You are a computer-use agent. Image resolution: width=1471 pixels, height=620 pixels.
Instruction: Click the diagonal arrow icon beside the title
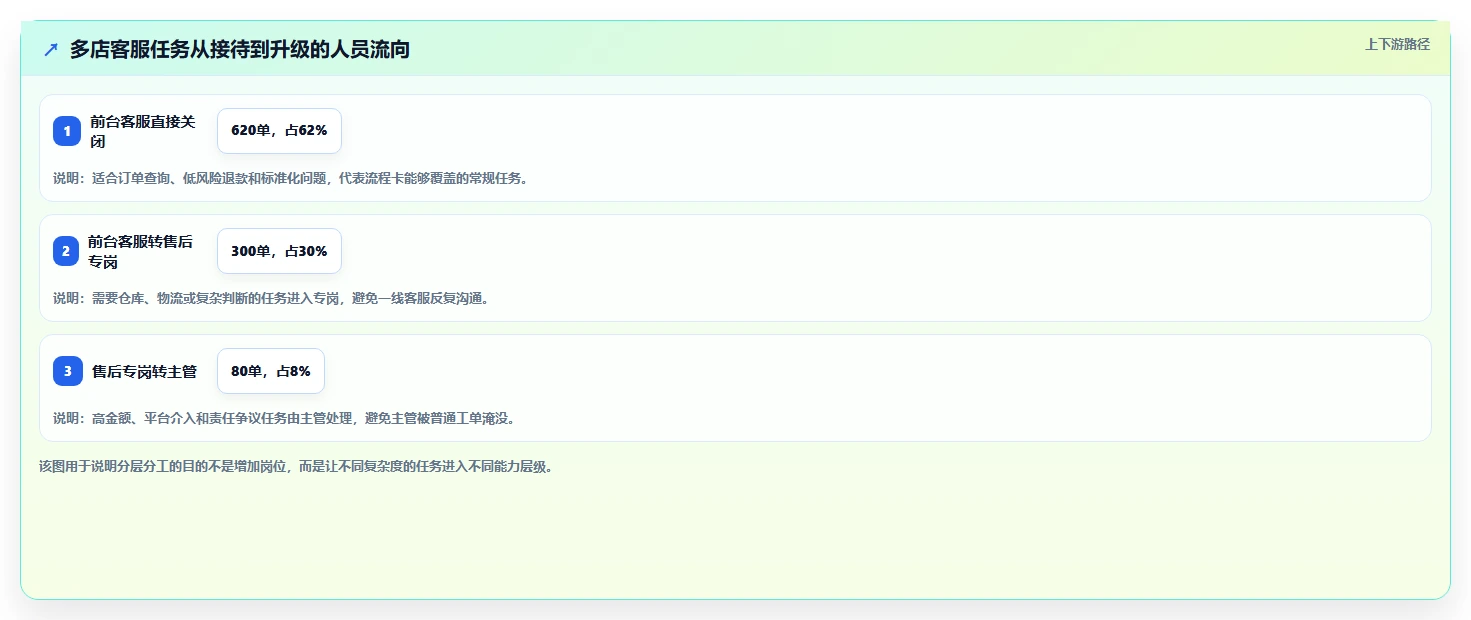(x=51, y=49)
